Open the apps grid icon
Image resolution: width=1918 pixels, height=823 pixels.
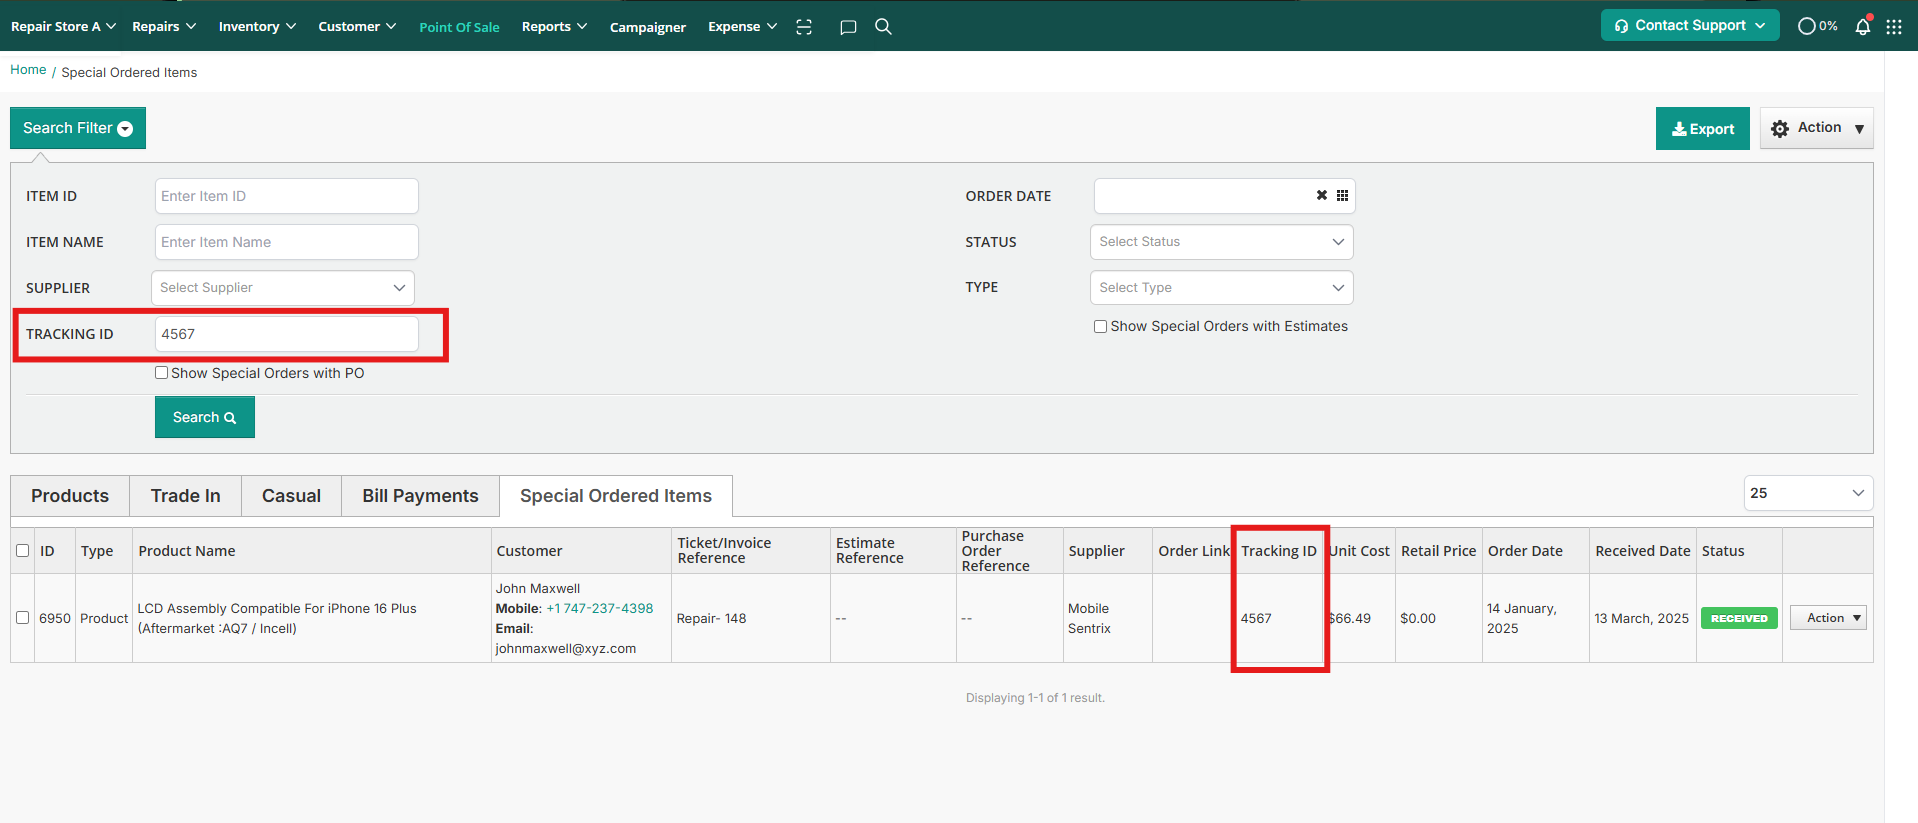tap(1894, 27)
